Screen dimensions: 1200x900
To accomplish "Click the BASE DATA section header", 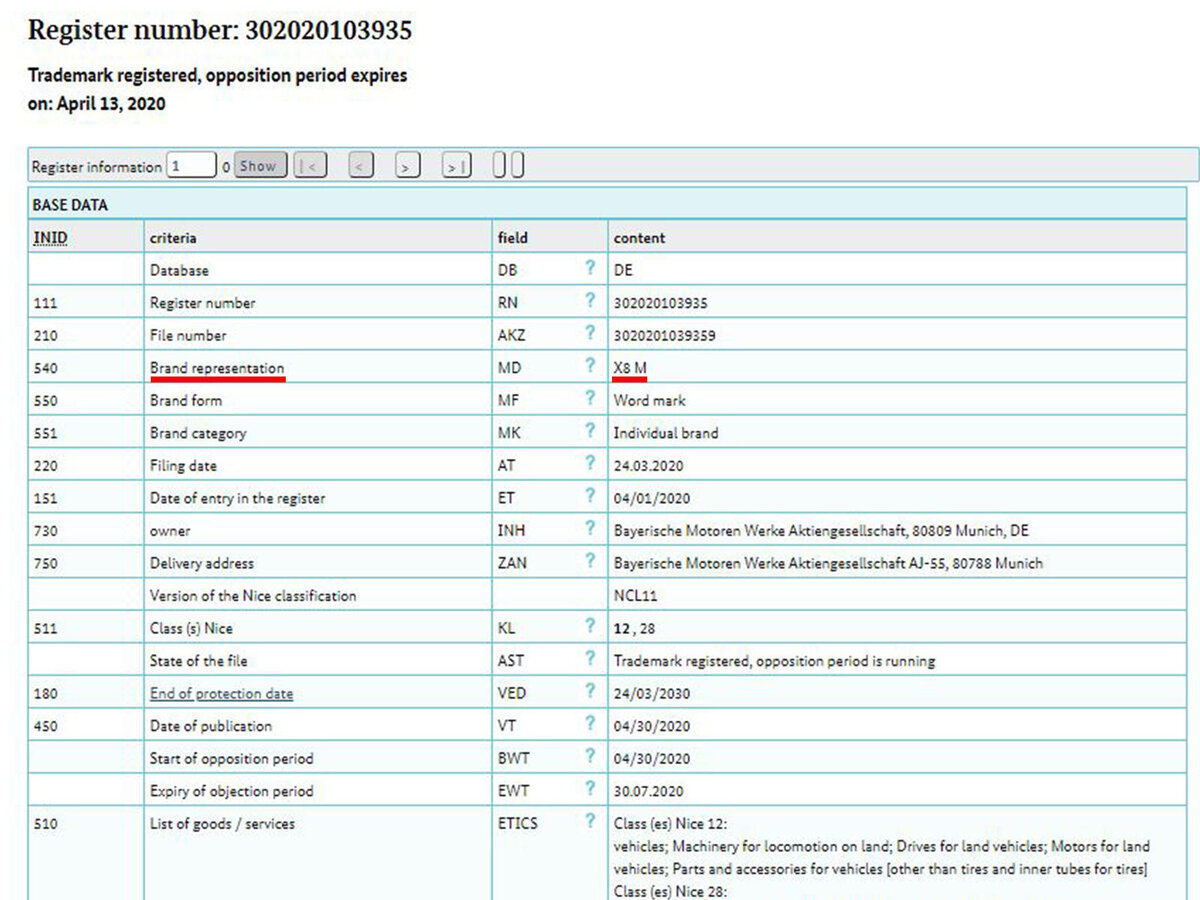I will point(70,205).
